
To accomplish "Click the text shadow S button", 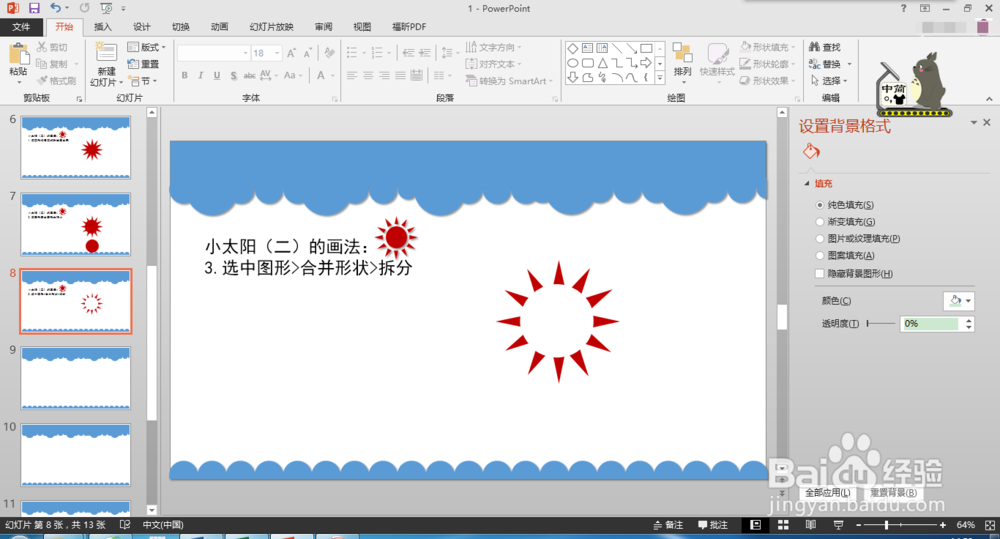I will [233, 75].
